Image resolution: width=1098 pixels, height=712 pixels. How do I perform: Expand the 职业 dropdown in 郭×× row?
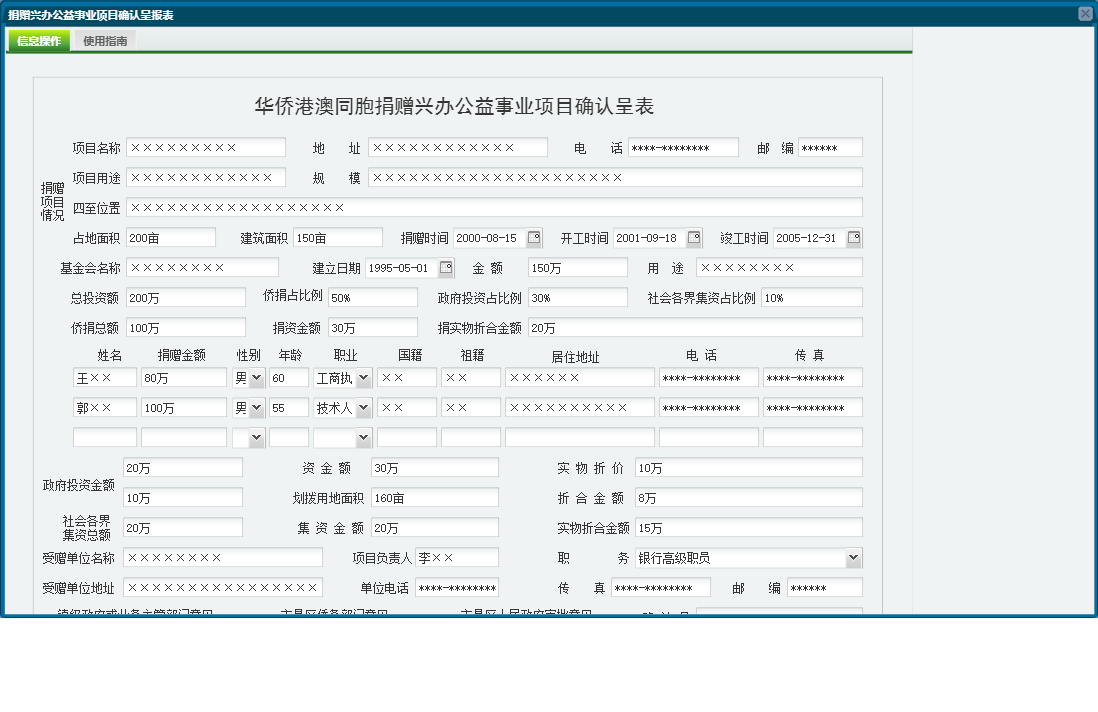(363, 408)
